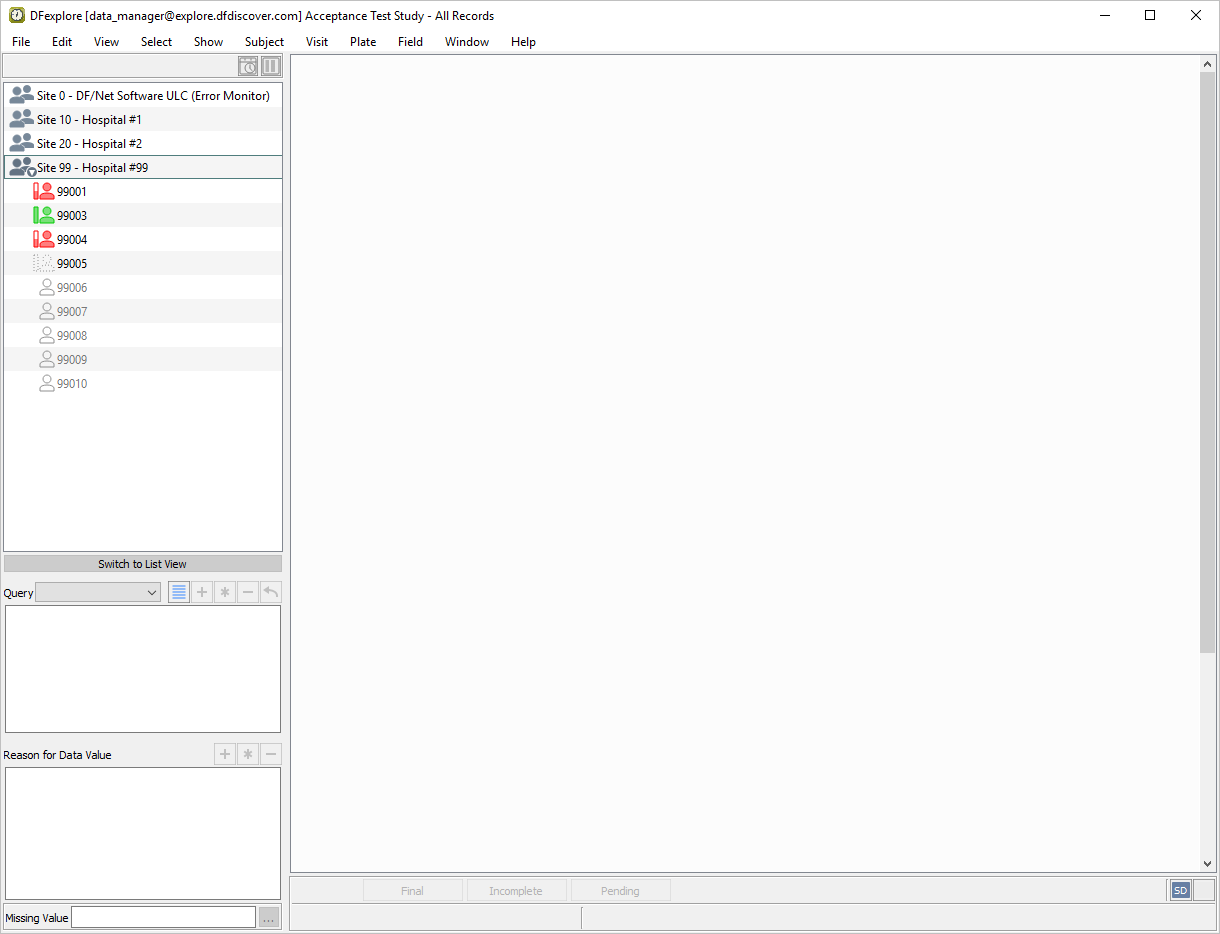Click the add query plus icon
This screenshot has width=1220, height=934.
click(202, 592)
